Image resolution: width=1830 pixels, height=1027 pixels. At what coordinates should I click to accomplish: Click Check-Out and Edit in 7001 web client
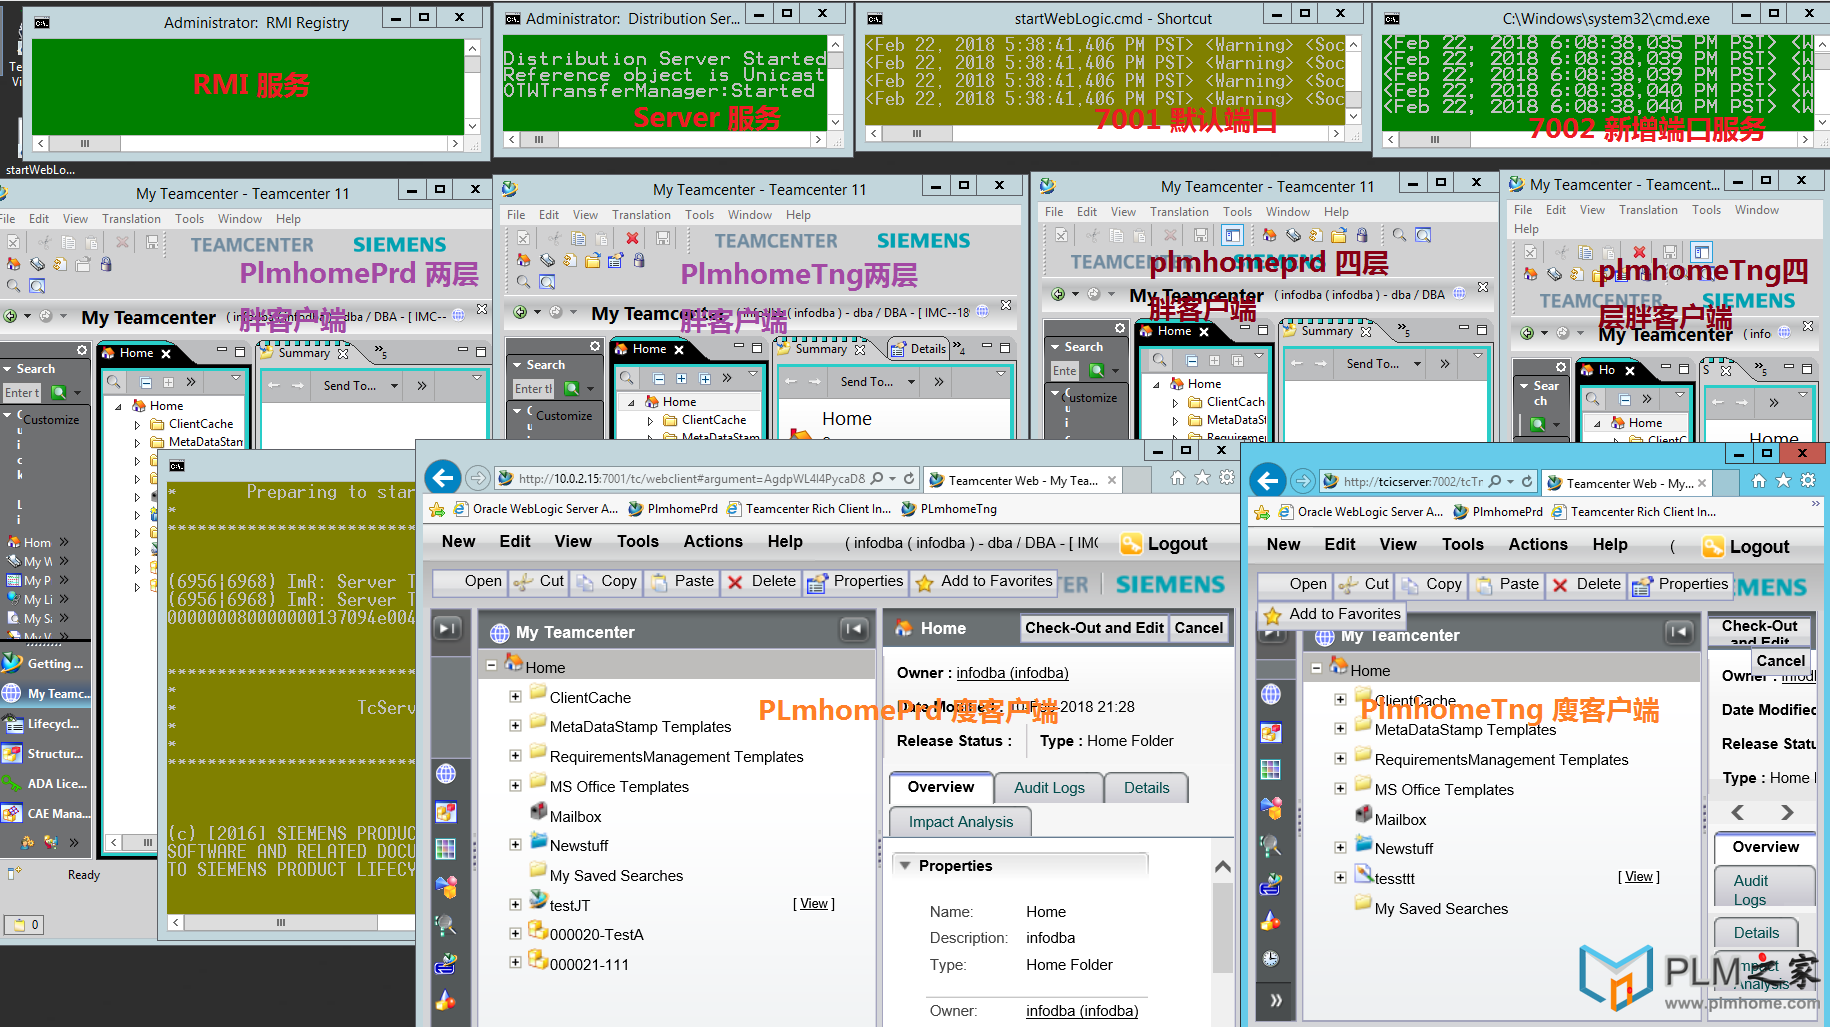click(x=1094, y=628)
